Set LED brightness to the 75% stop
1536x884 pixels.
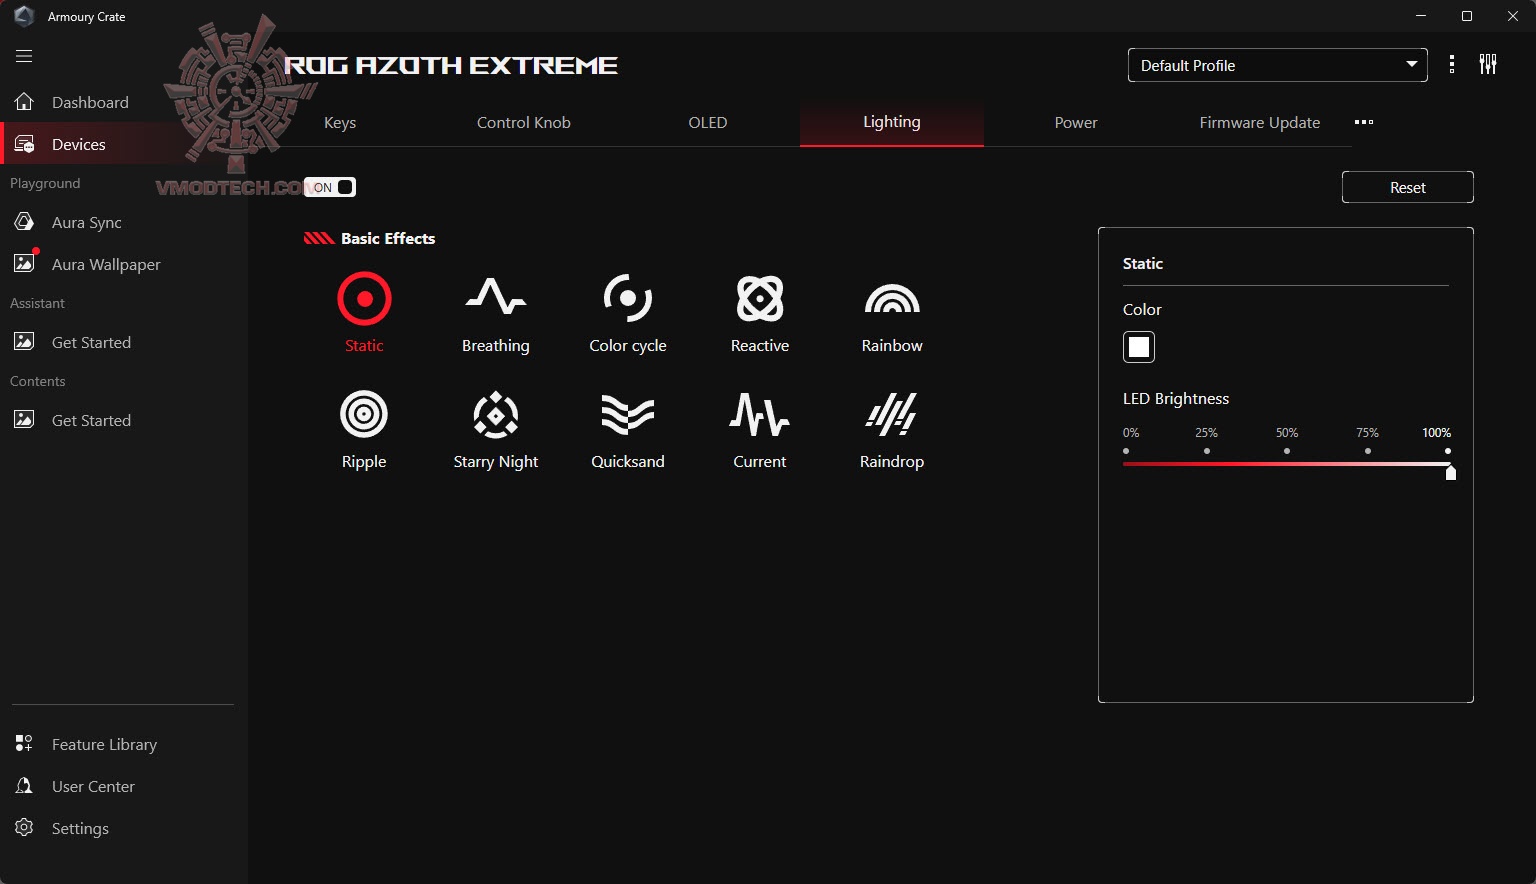coord(1368,451)
